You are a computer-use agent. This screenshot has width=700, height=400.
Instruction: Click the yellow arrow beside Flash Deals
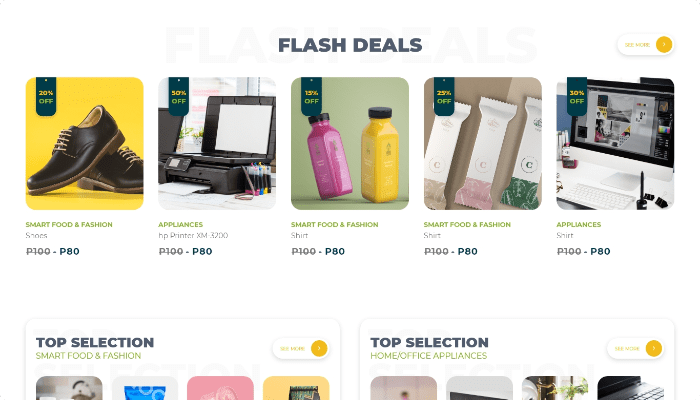664,45
